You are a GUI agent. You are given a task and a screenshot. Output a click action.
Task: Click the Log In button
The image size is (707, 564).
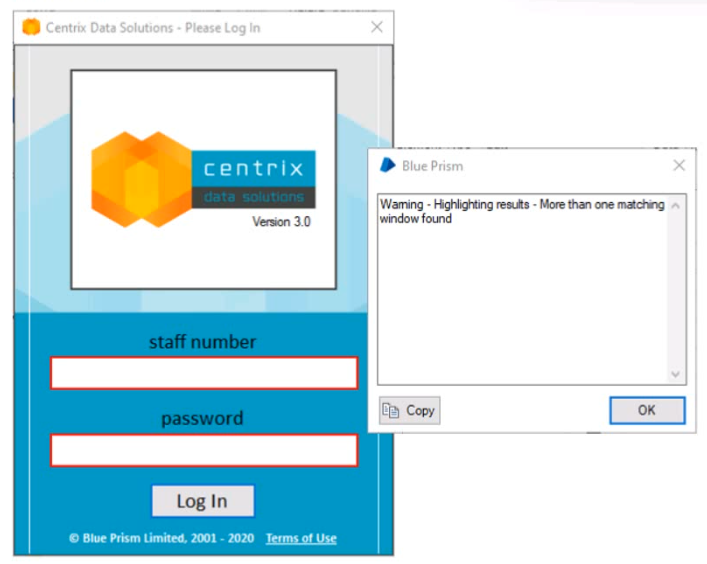[203, 501]
